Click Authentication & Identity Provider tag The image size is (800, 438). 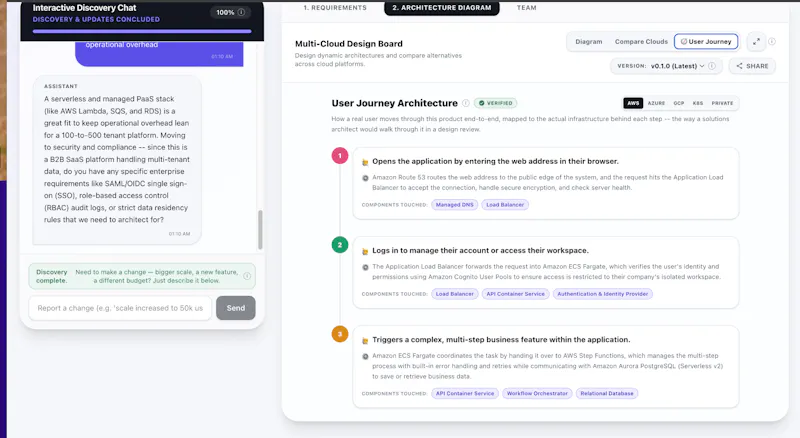click(603, 294)
